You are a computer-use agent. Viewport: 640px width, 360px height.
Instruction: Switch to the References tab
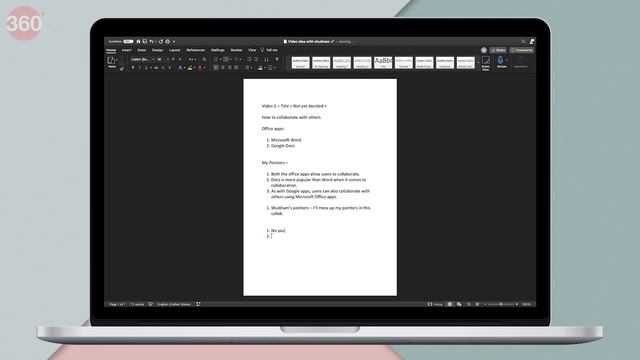point(196,50)
